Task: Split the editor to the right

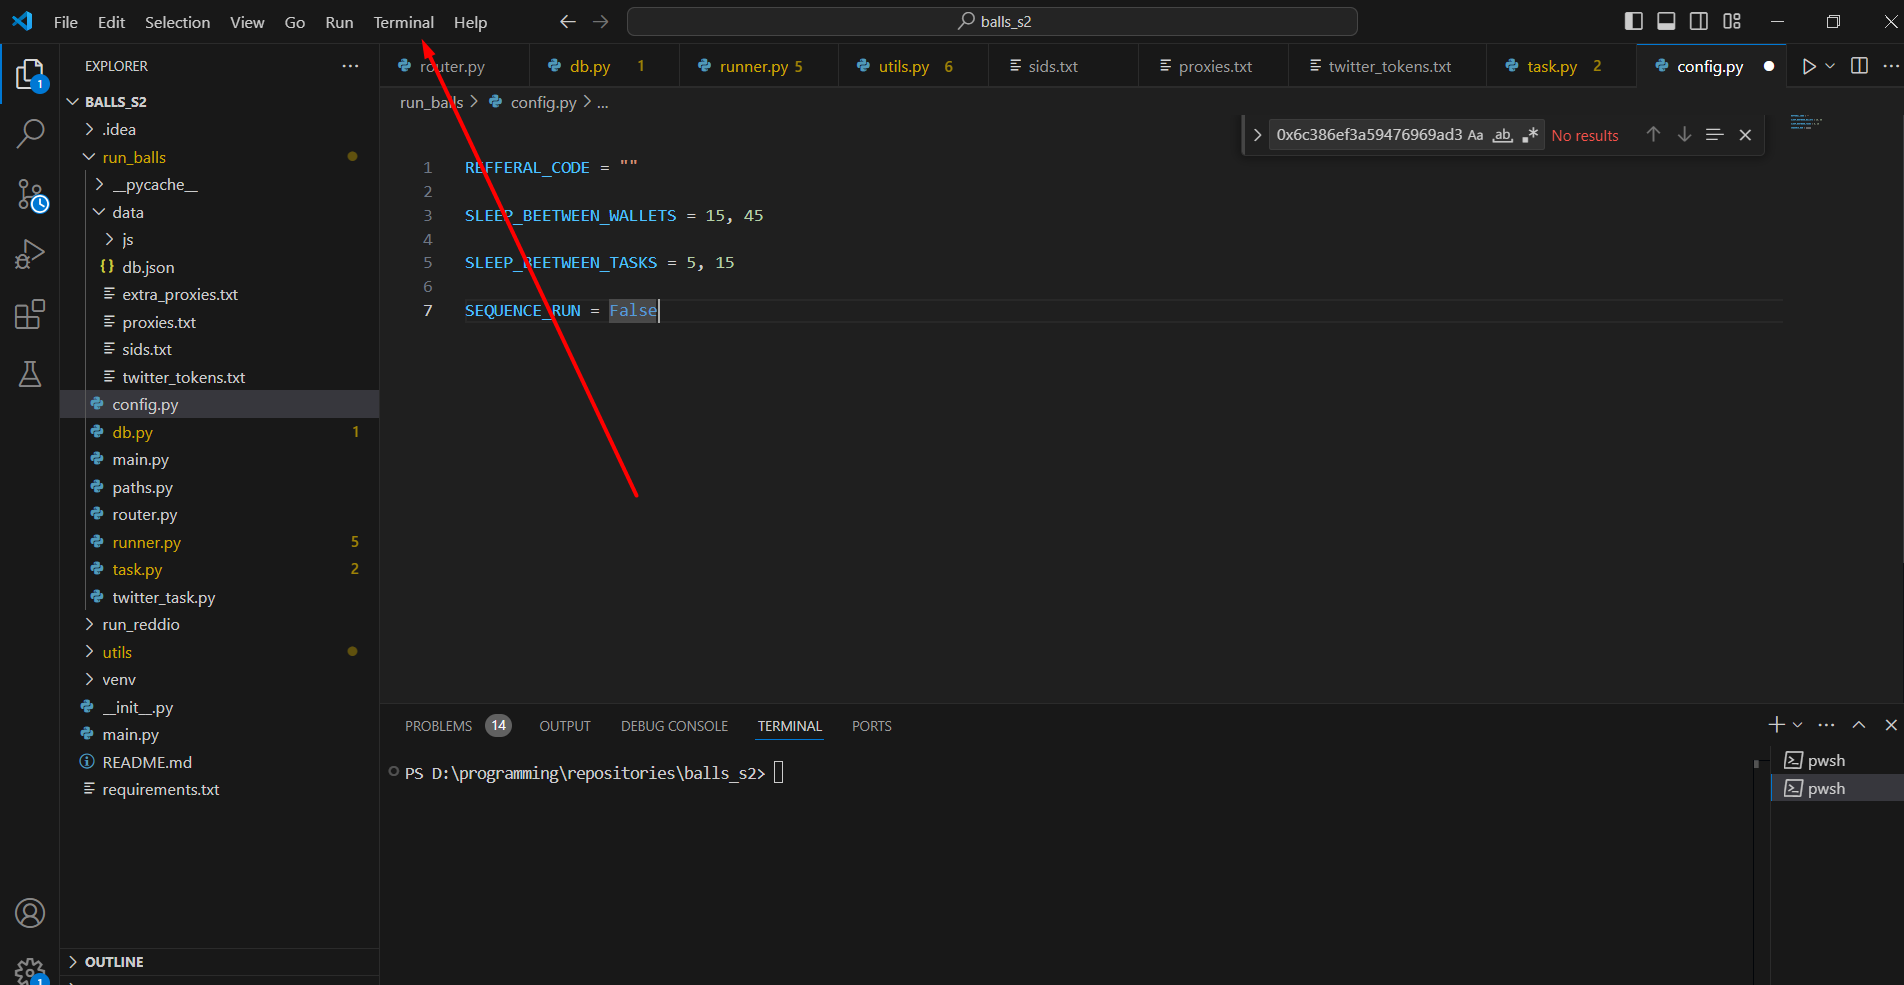Action: click(x=1859, y=66)
